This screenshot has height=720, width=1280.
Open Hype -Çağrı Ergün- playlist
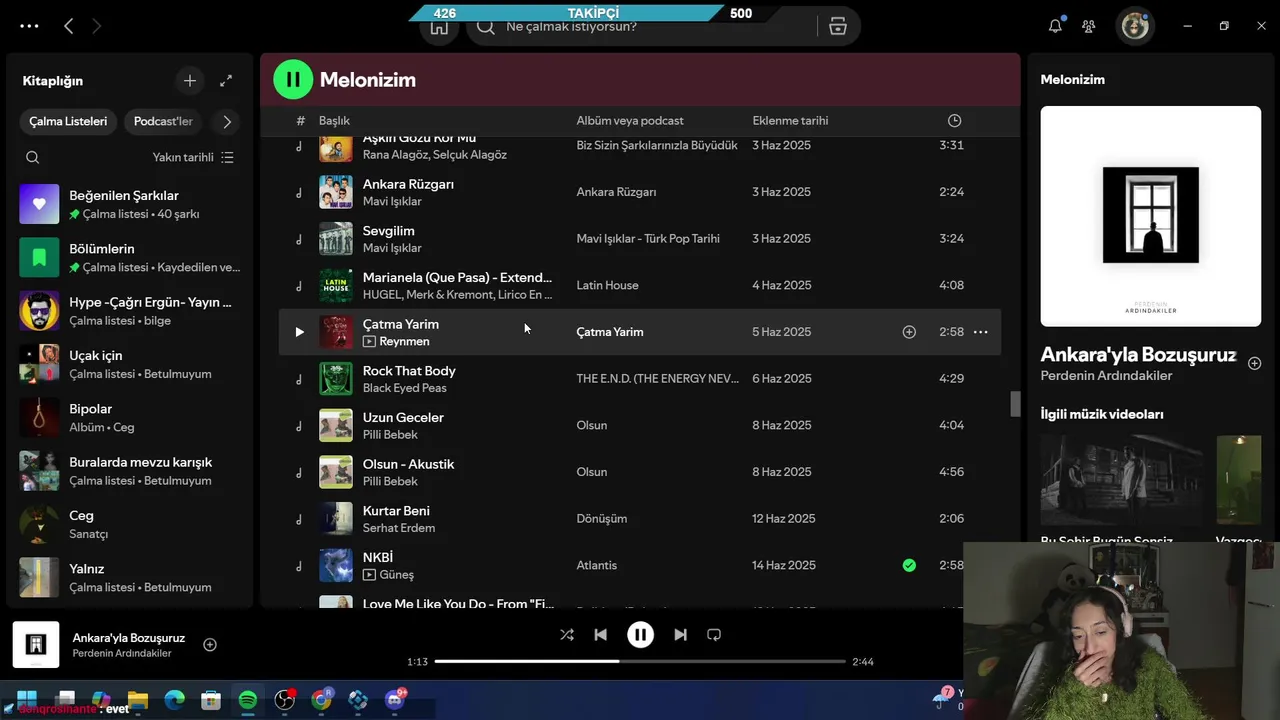[130, 311]
